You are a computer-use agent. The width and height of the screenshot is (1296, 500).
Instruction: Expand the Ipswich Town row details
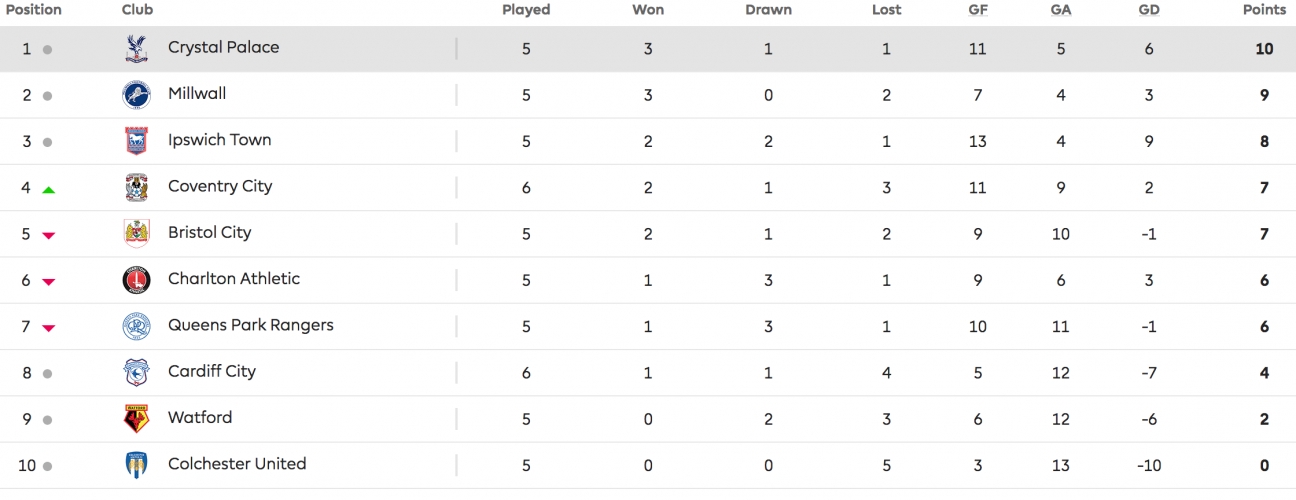pos(648,141)
